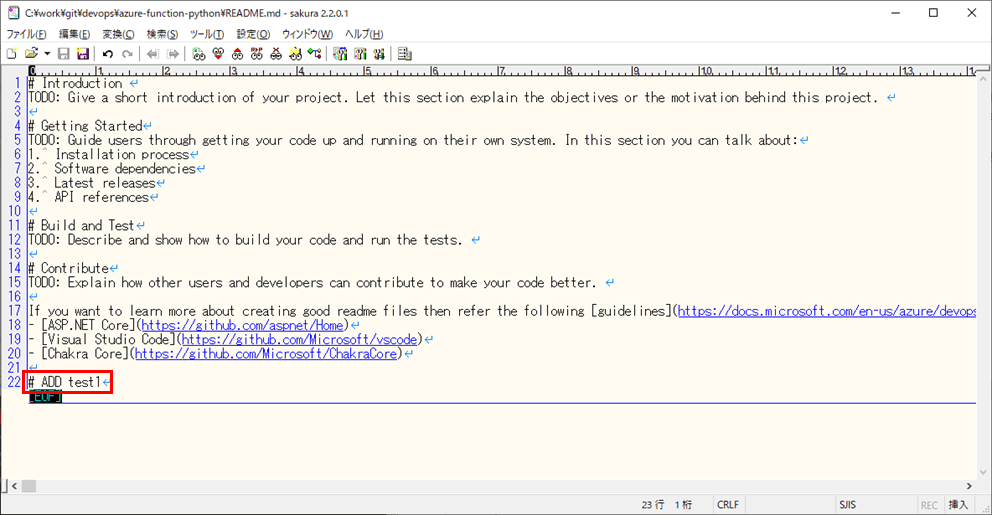Viewport: 992px width, 515px height.
Task: Save the file with the floppy icon
Action: pyautogui.click(x=63, y=54)
